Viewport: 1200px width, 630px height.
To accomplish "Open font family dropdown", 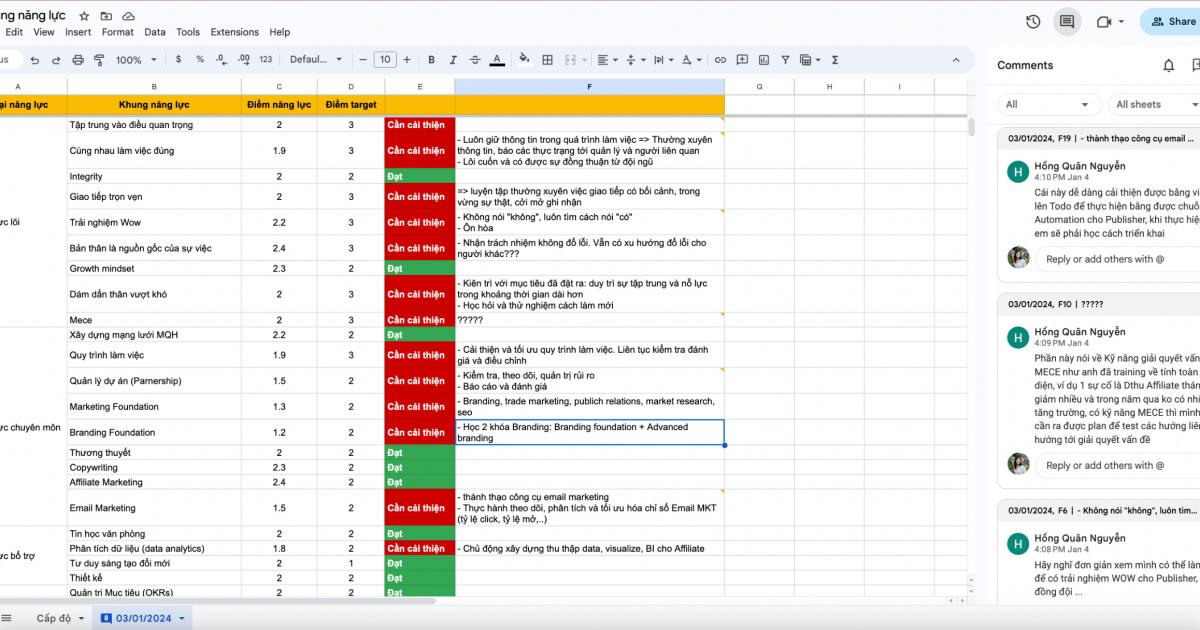I will 316,60.
